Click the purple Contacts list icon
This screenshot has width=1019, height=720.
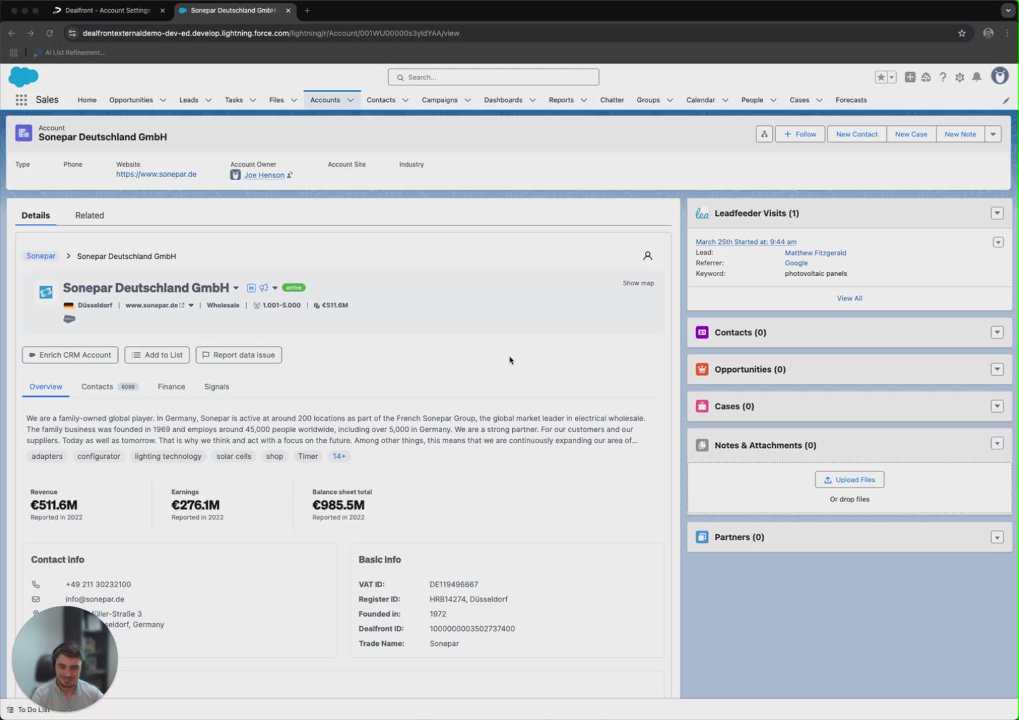click(702, 332)
